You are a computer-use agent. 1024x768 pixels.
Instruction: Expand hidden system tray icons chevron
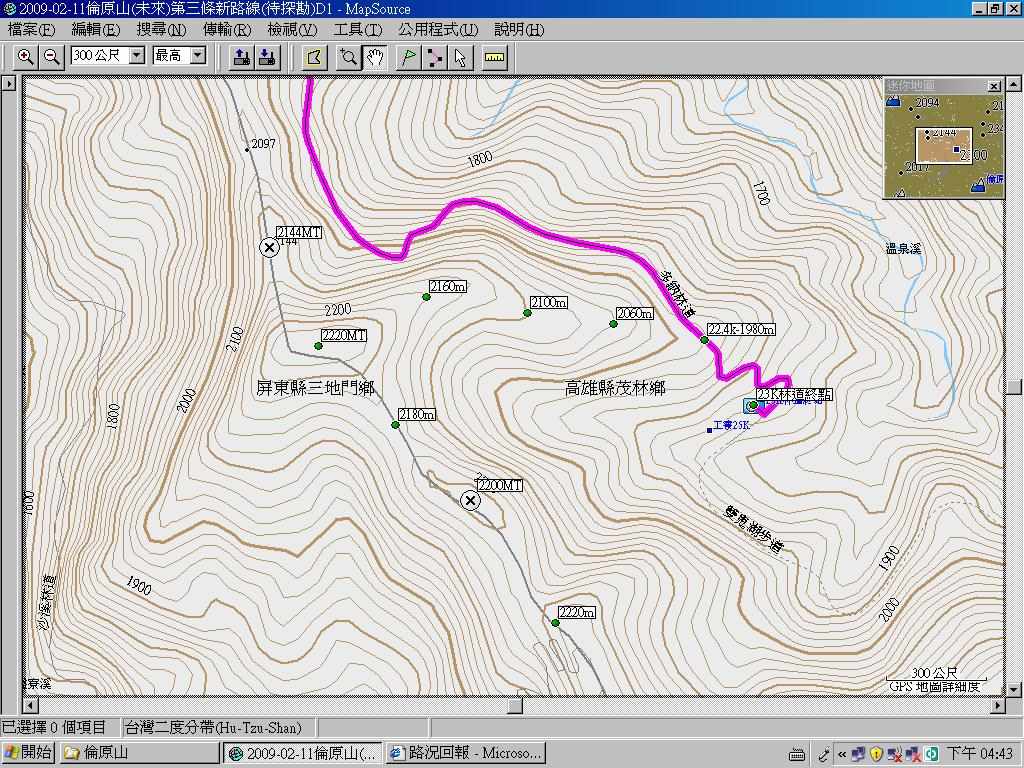pos(842,754)
